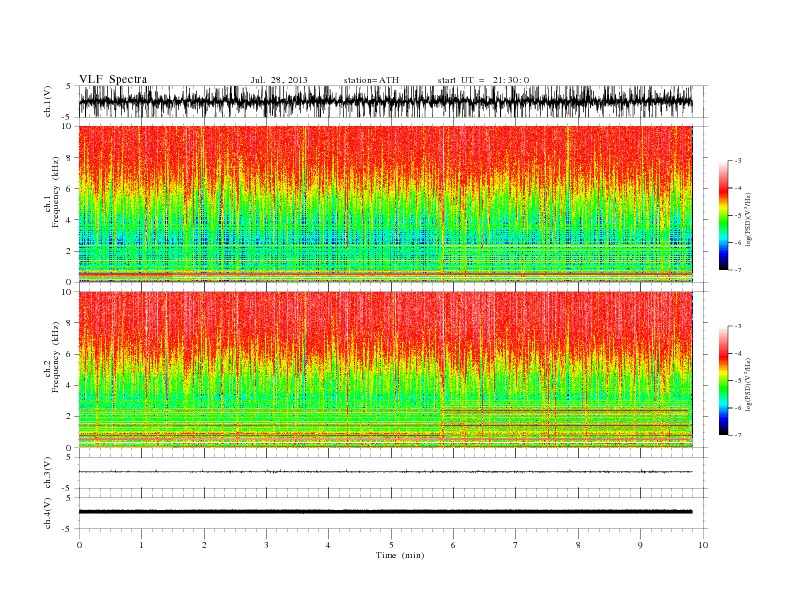This screenshot has height=612, width=792.
Task: Click the ch.2 frequency tick label "8"
Action: [69, 323]
